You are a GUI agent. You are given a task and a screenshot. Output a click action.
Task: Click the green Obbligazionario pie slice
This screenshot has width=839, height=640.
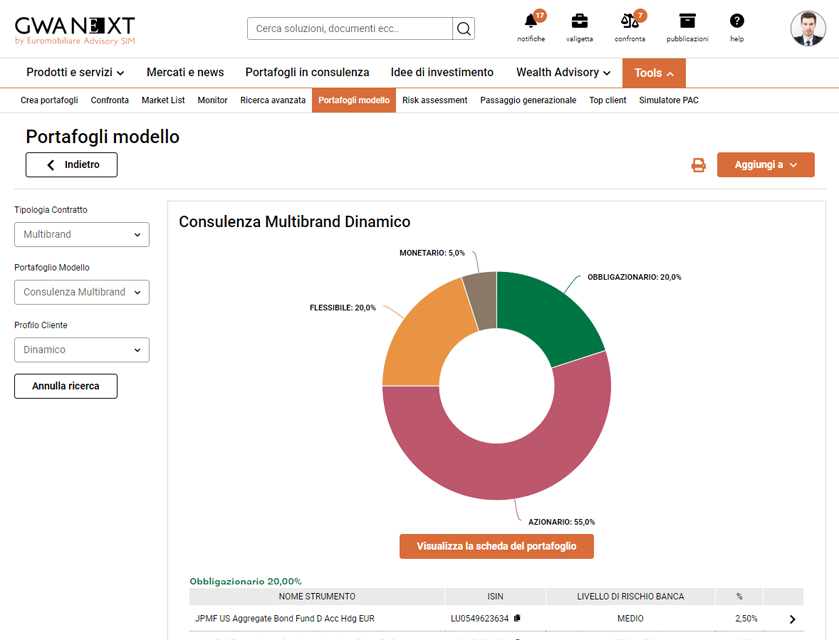click(548, 316)
